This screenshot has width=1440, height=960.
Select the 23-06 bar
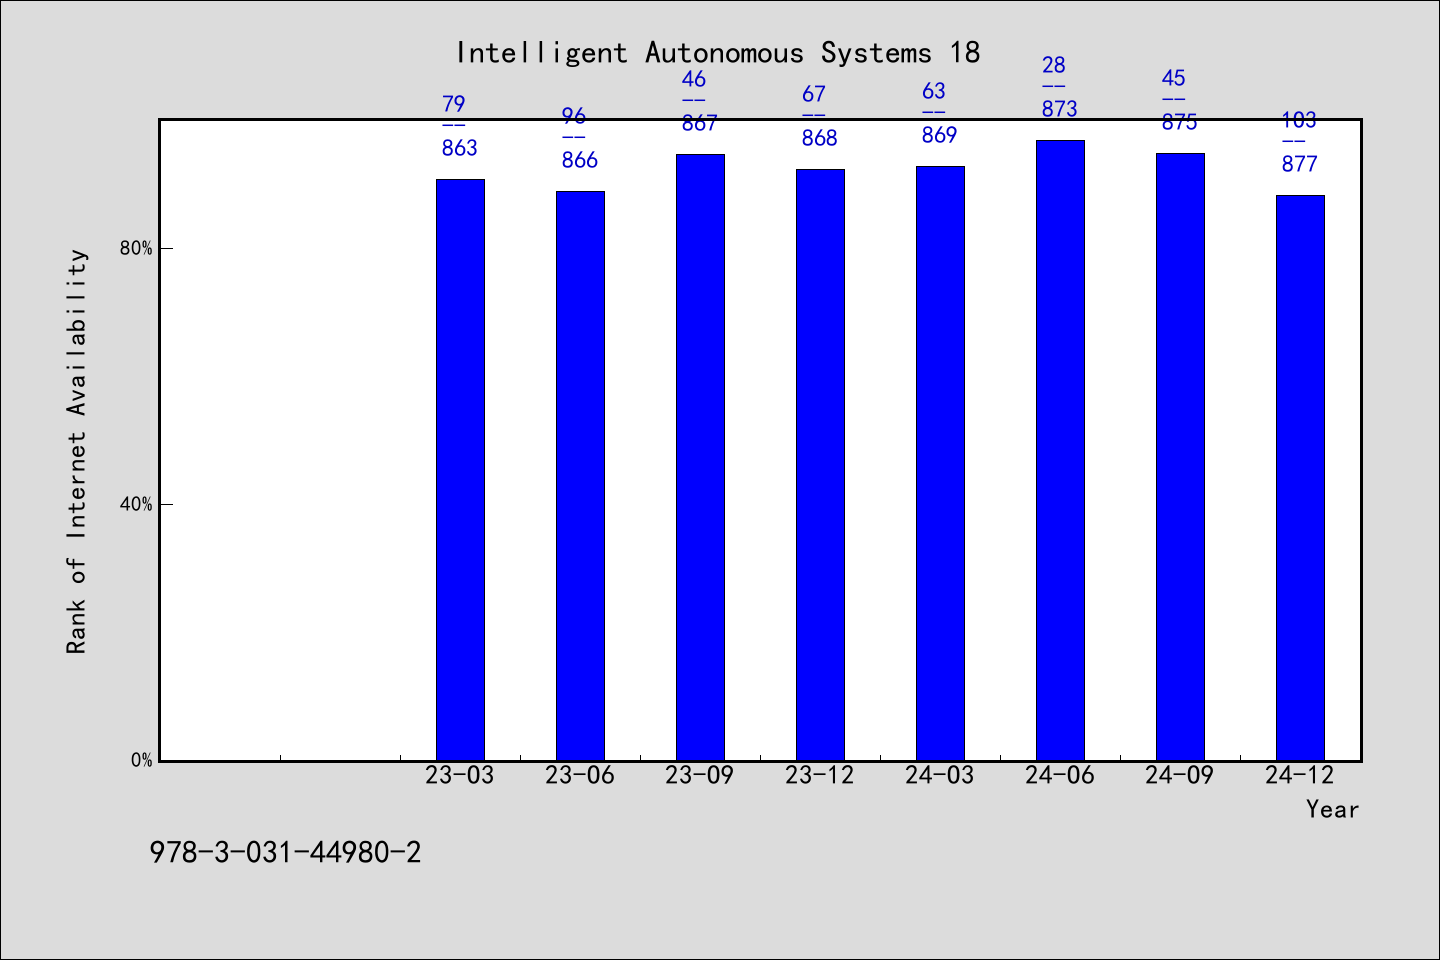pos(580,476)
